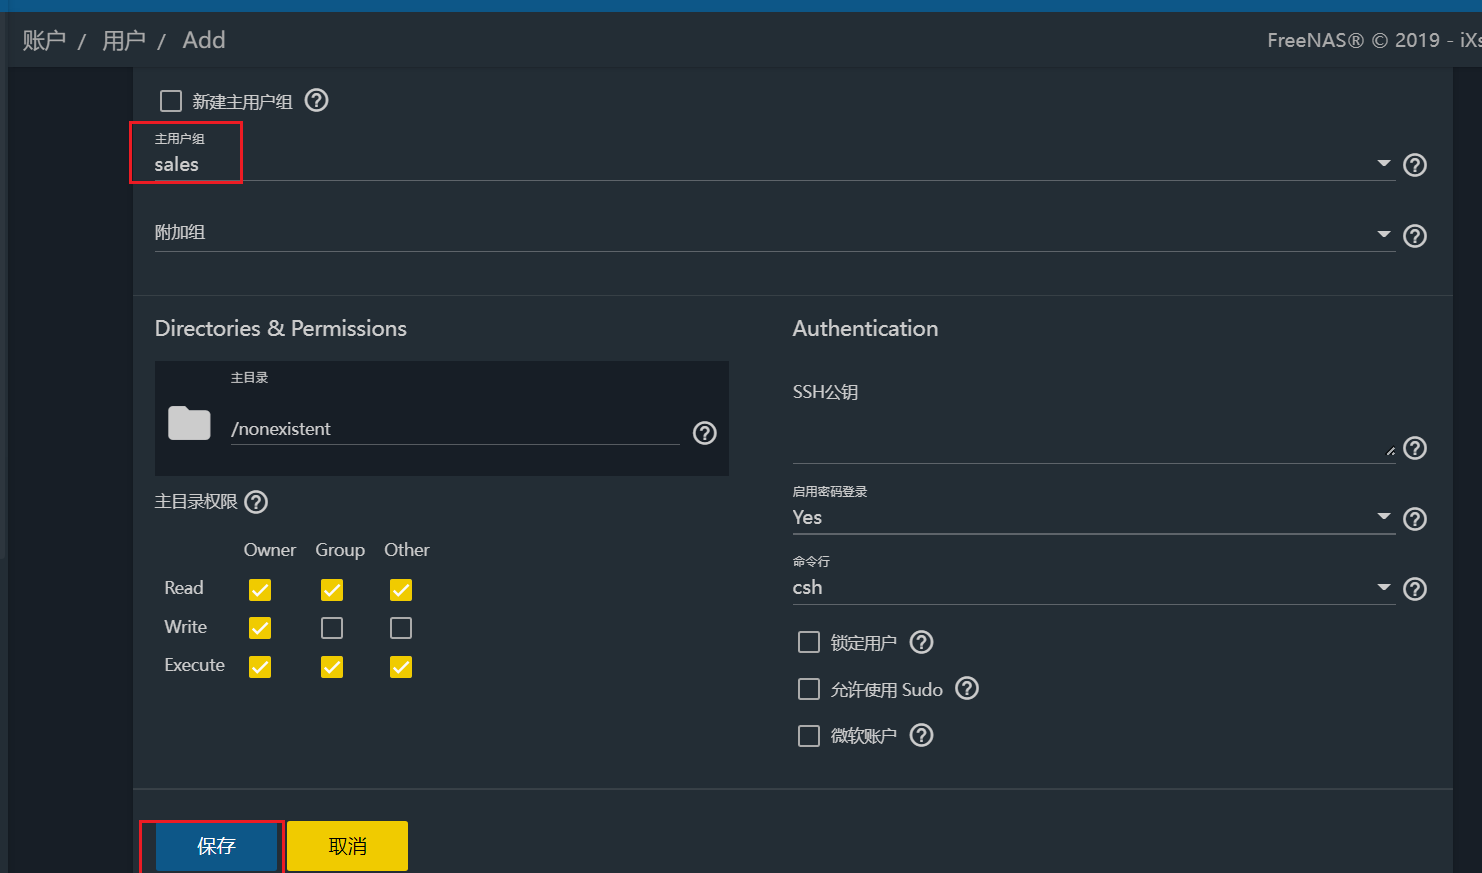This screenshot has height=873, width=1482.
Task: Click the 取消 cancel button
Action: point(347,846)
